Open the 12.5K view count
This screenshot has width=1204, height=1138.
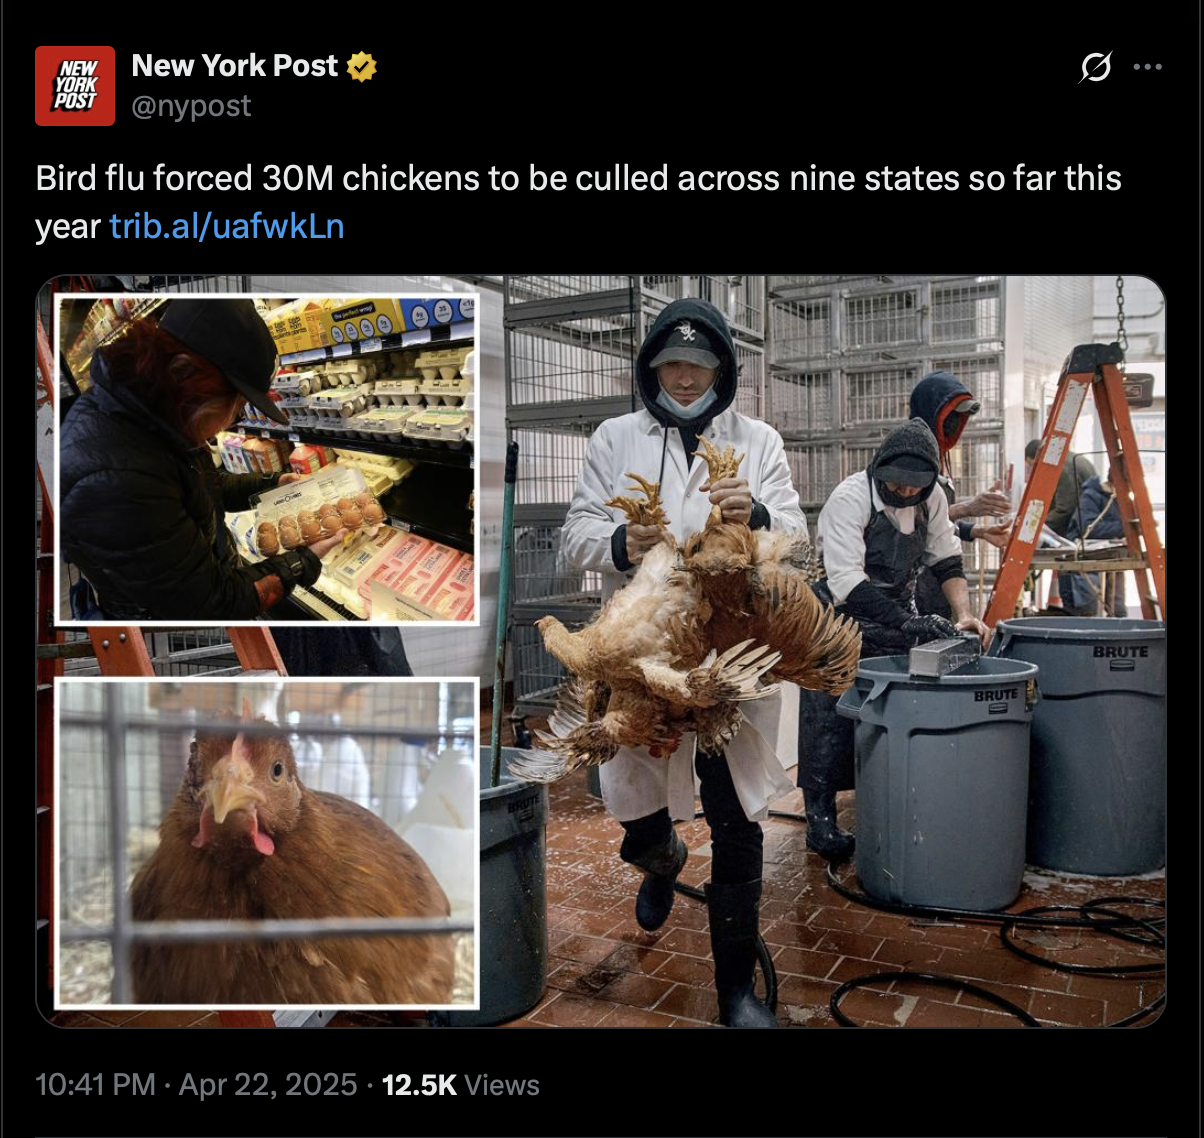tap(419, 1085)
